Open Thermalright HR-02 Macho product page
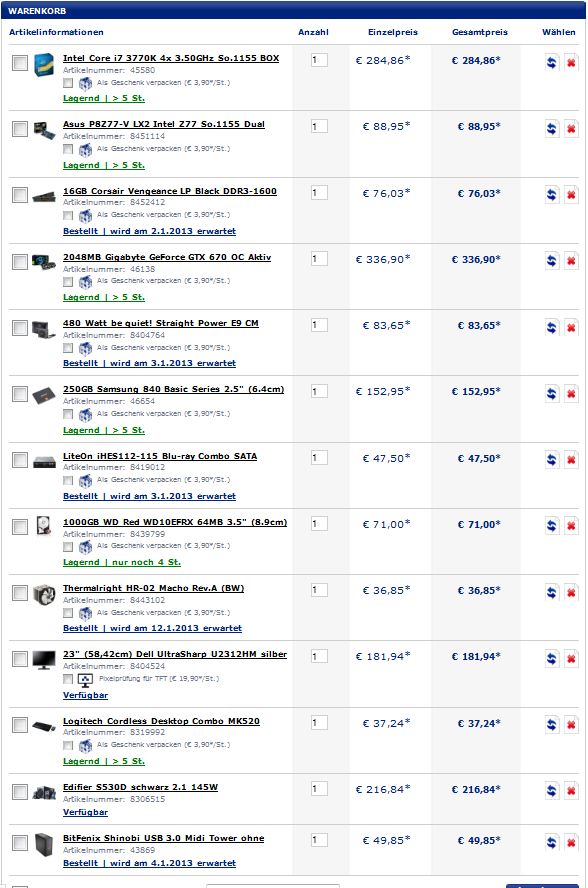Screen dimensions: 588x888 click(x=154, y=588)
